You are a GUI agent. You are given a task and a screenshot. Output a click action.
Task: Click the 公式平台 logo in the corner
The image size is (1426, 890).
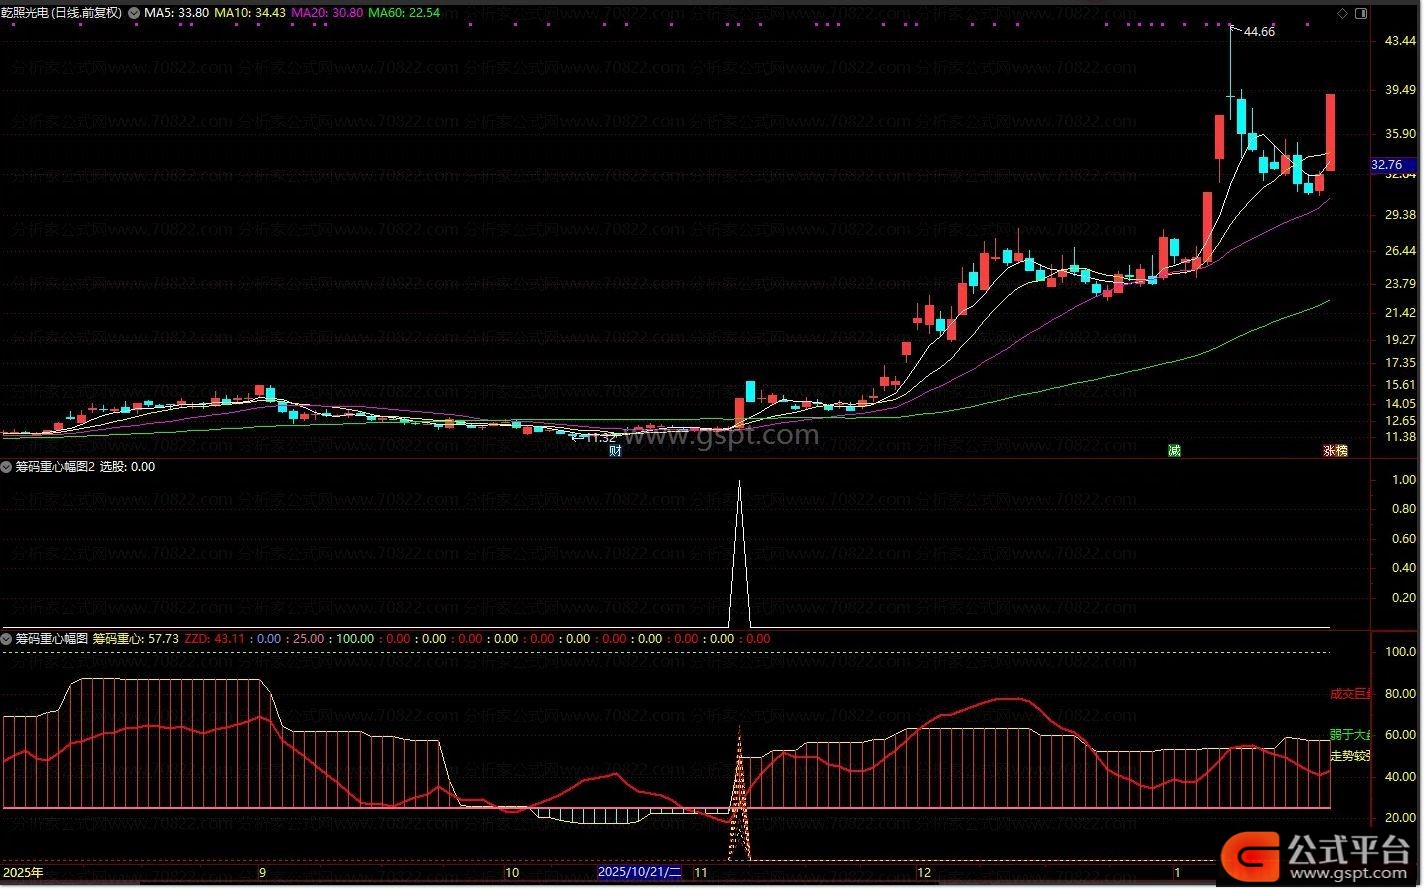pos(1320,855)
